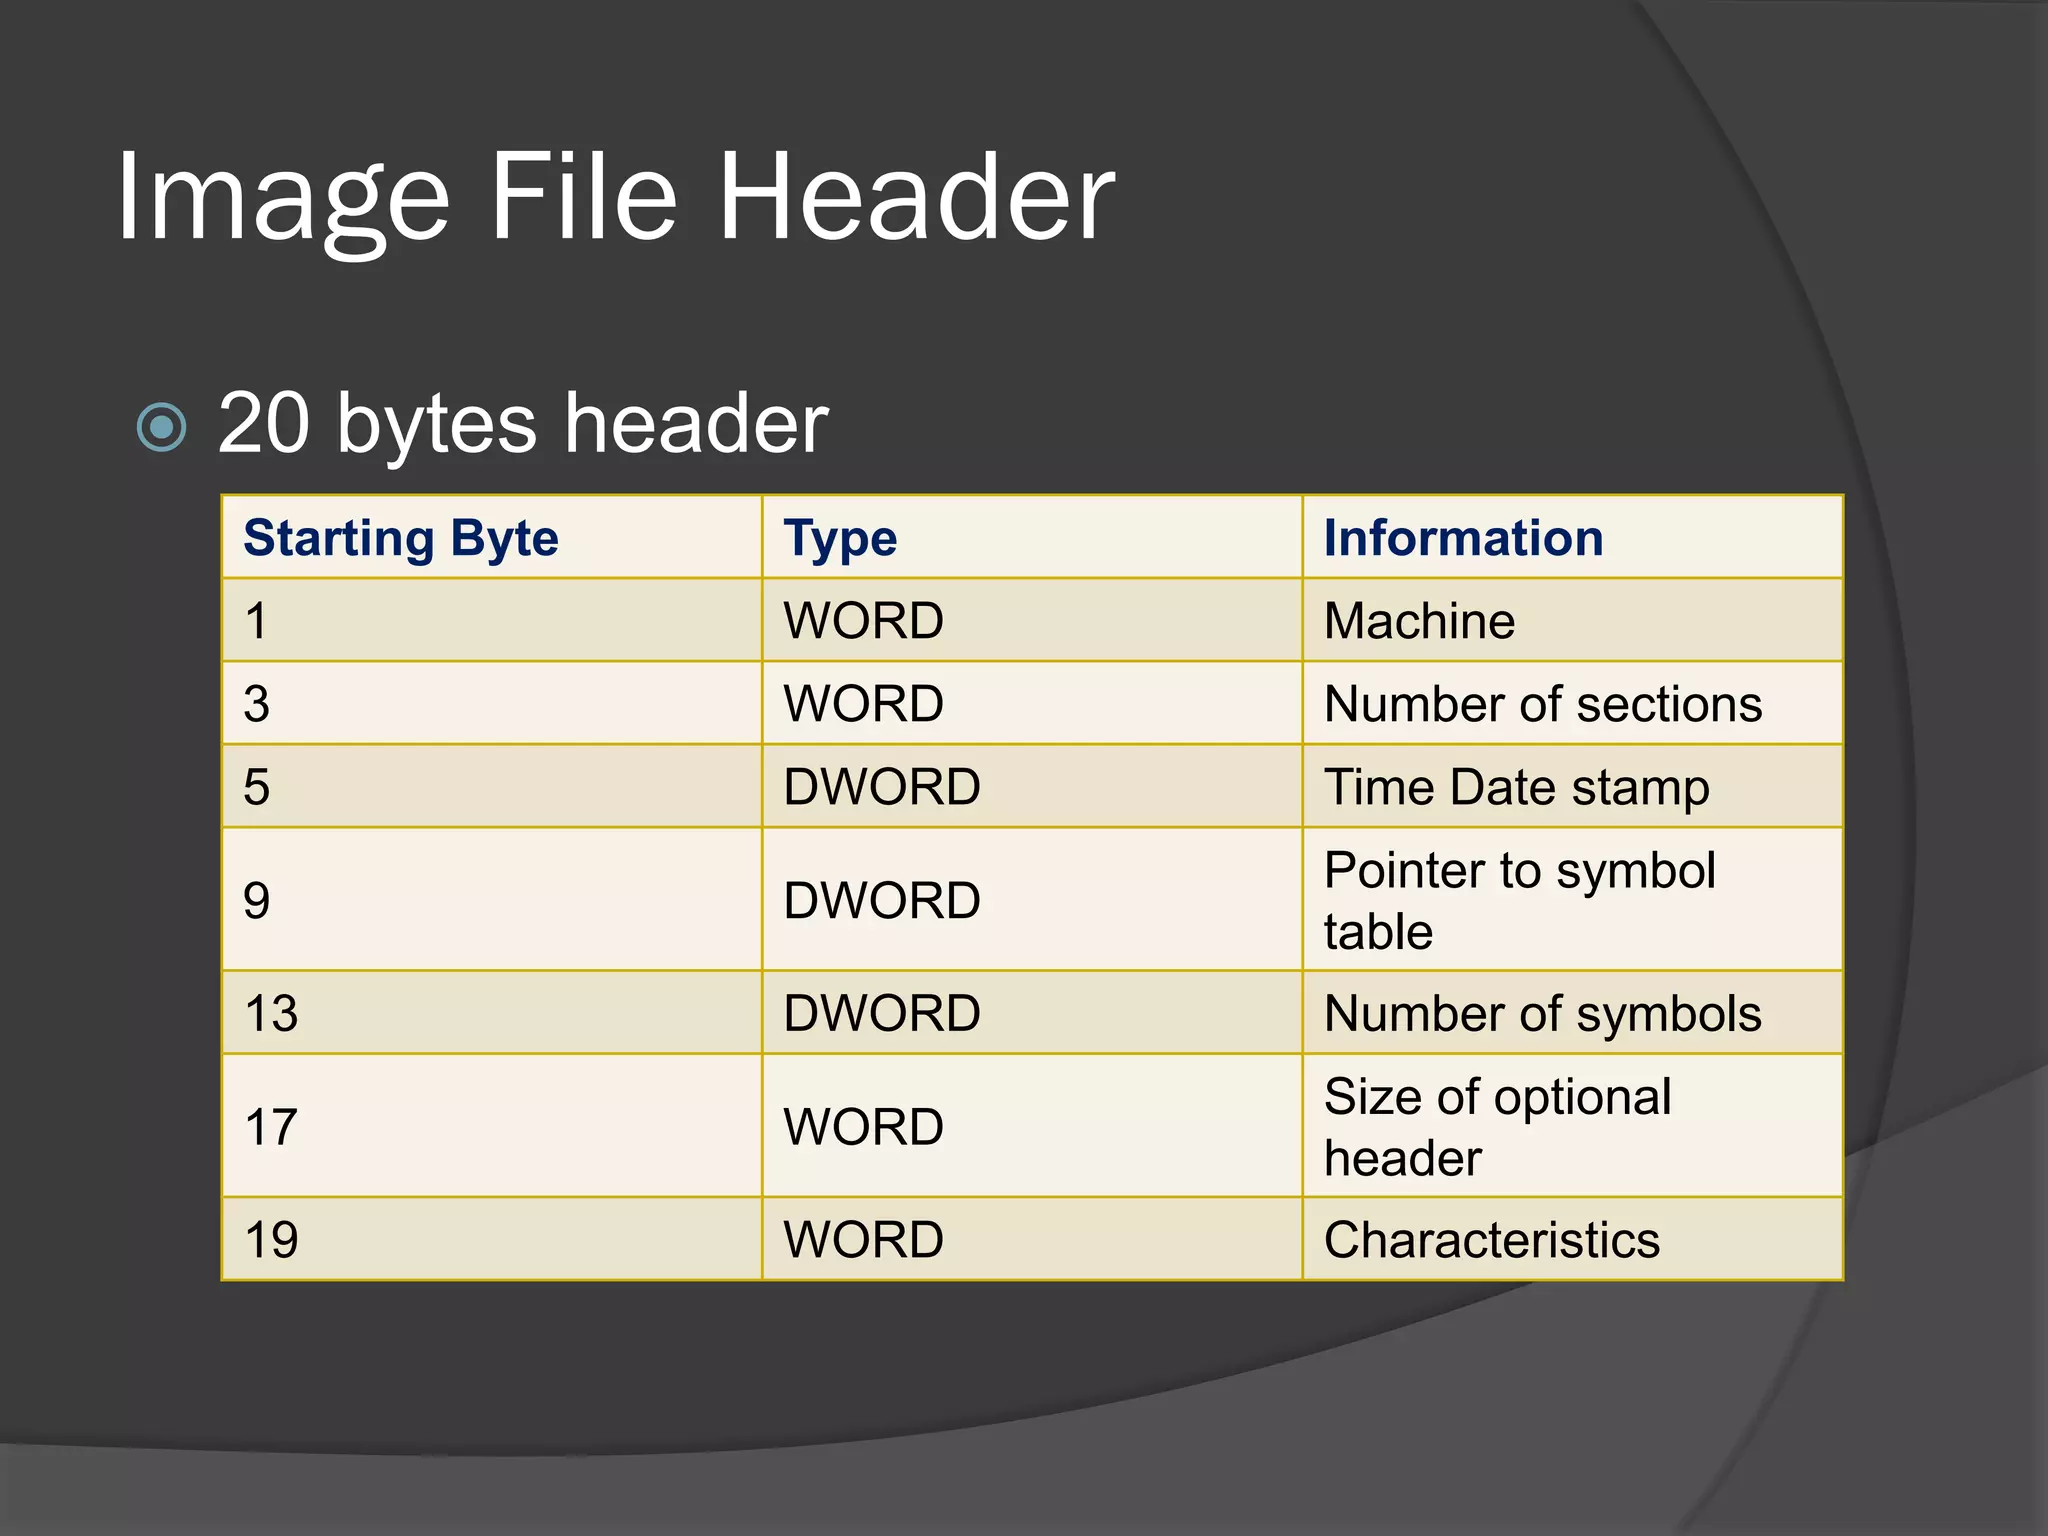The image size is (2048, 1536).
Task: Click the 'Type' column header
Action: (1032, 537)
